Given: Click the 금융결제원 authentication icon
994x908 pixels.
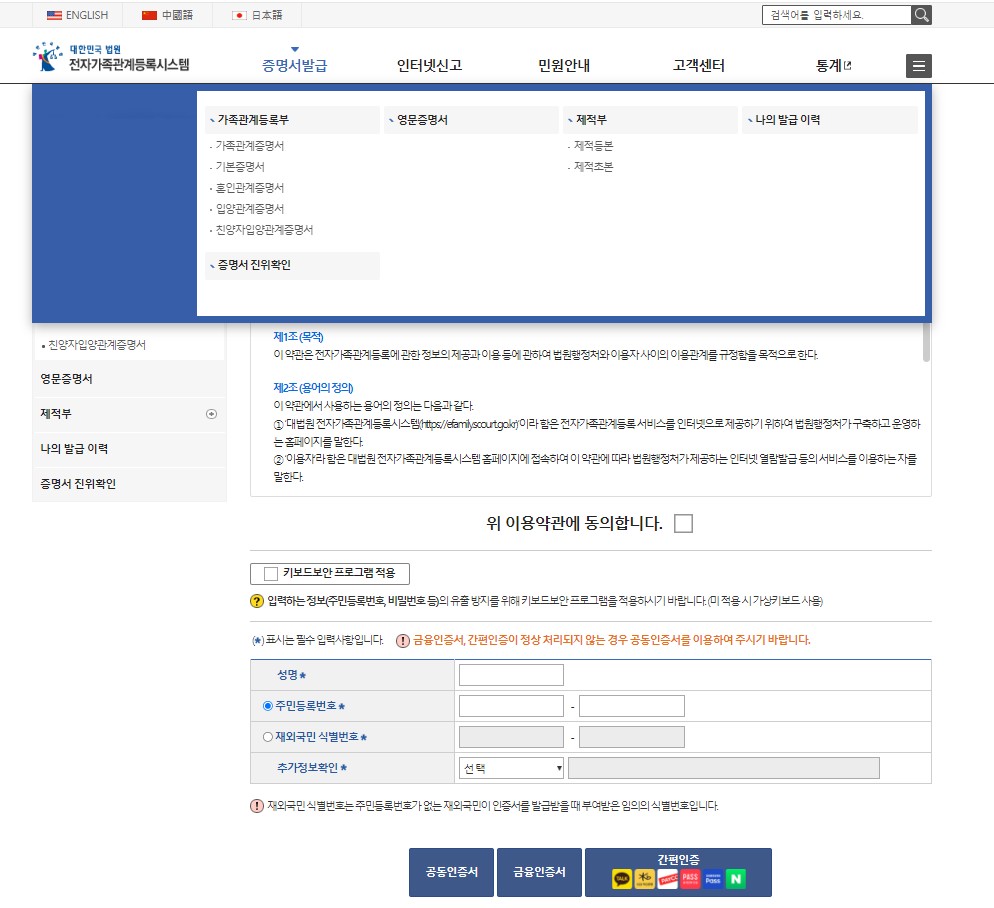Looking at the screenshot, I should pos(644,878).
